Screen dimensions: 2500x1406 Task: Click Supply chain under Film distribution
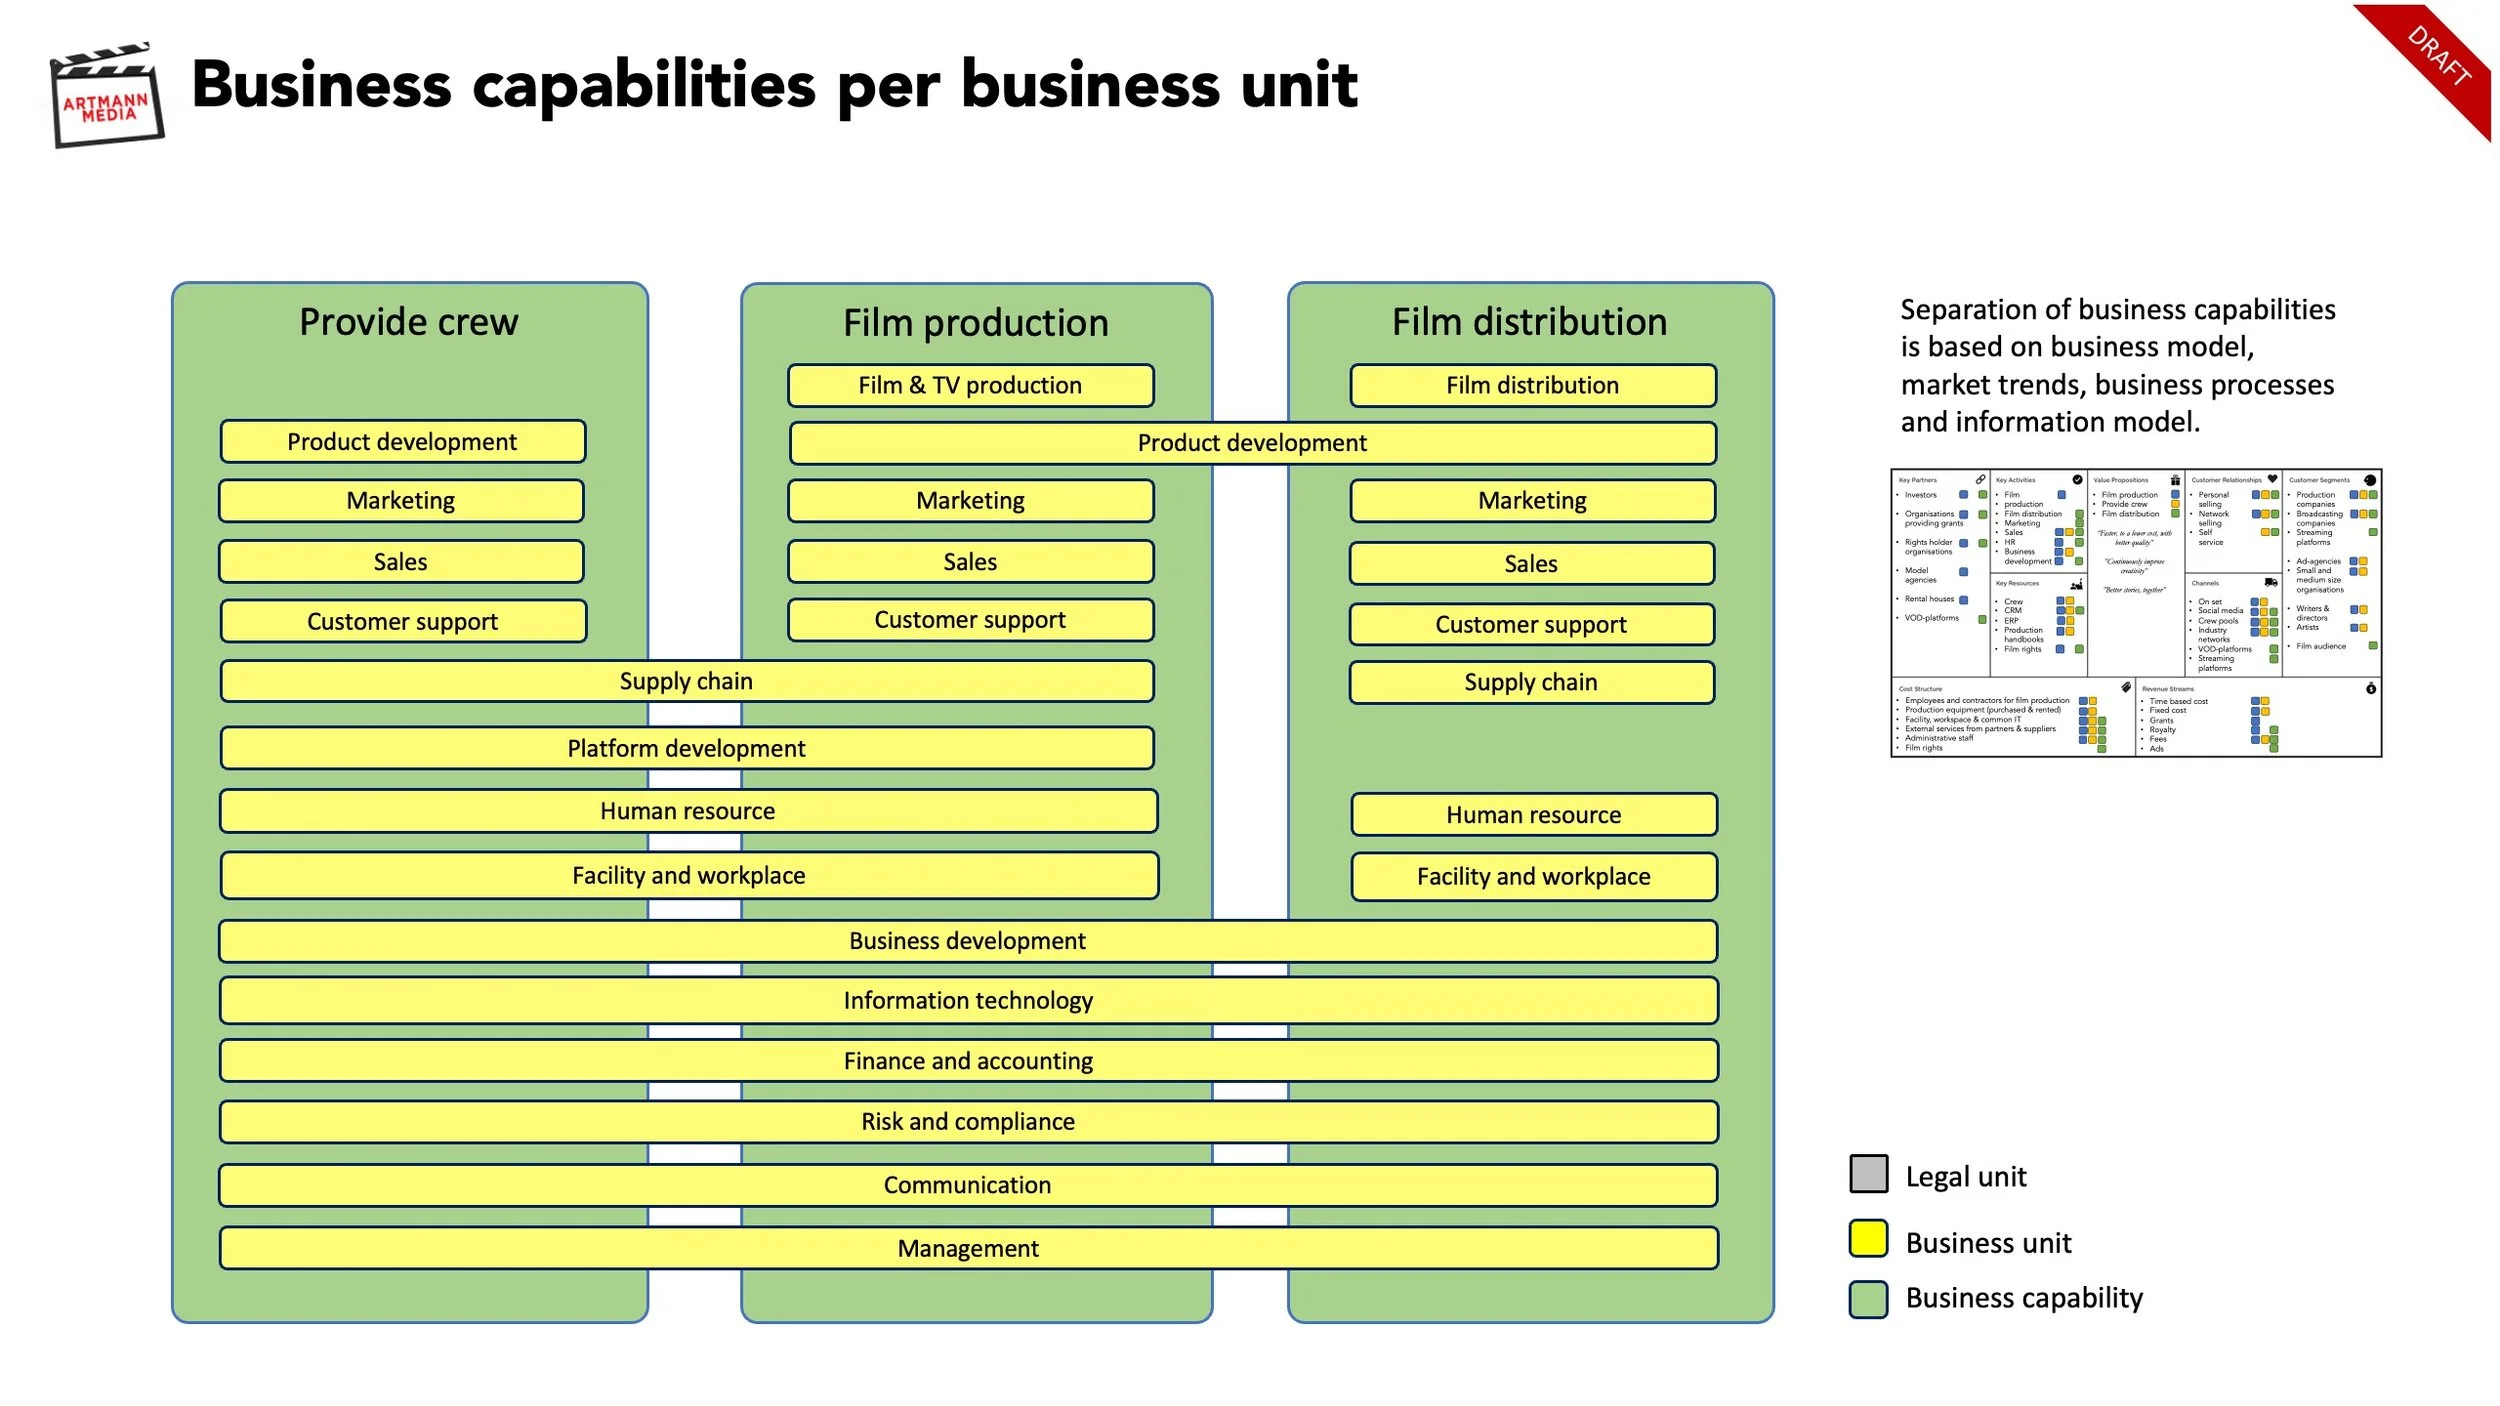click(1531, 683)
